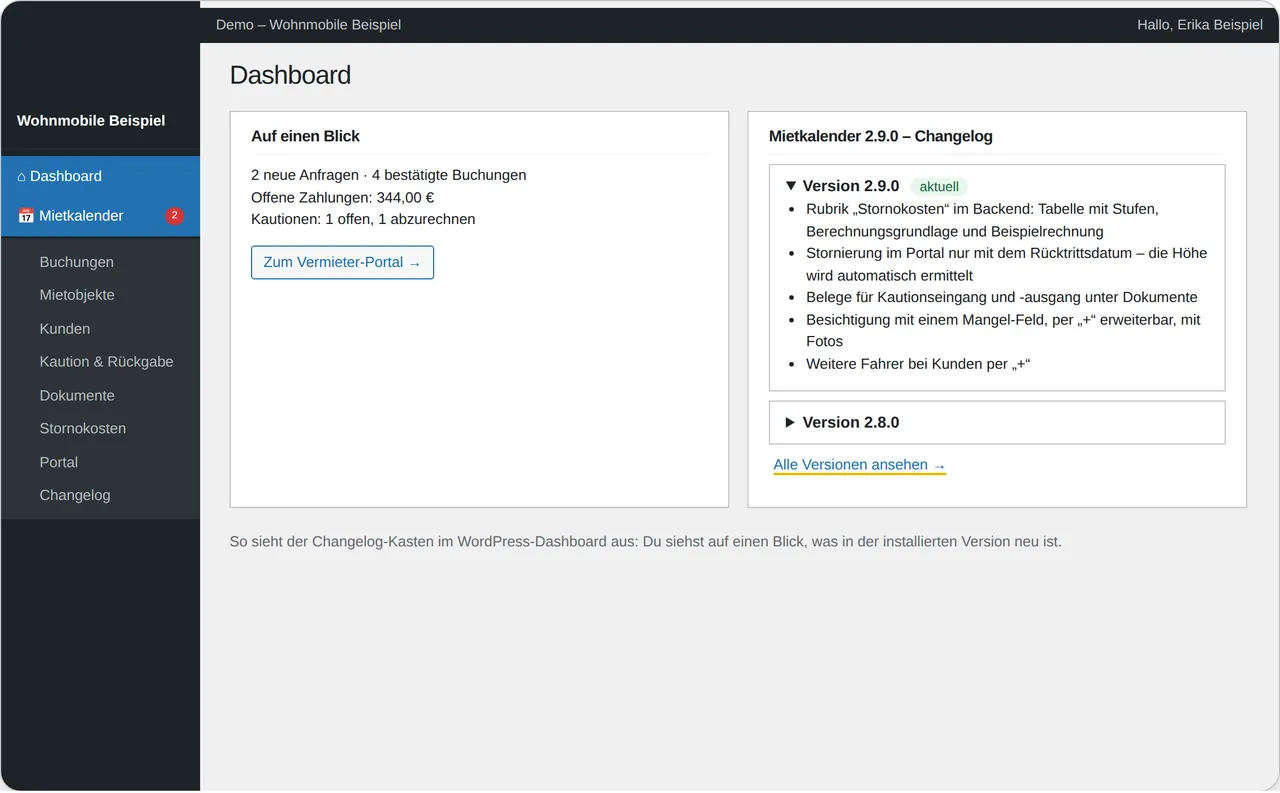Screen dimensions: 1280x793
Task: Click the 2 neue Anfragen summary line
Action: (x=389, y=175)
